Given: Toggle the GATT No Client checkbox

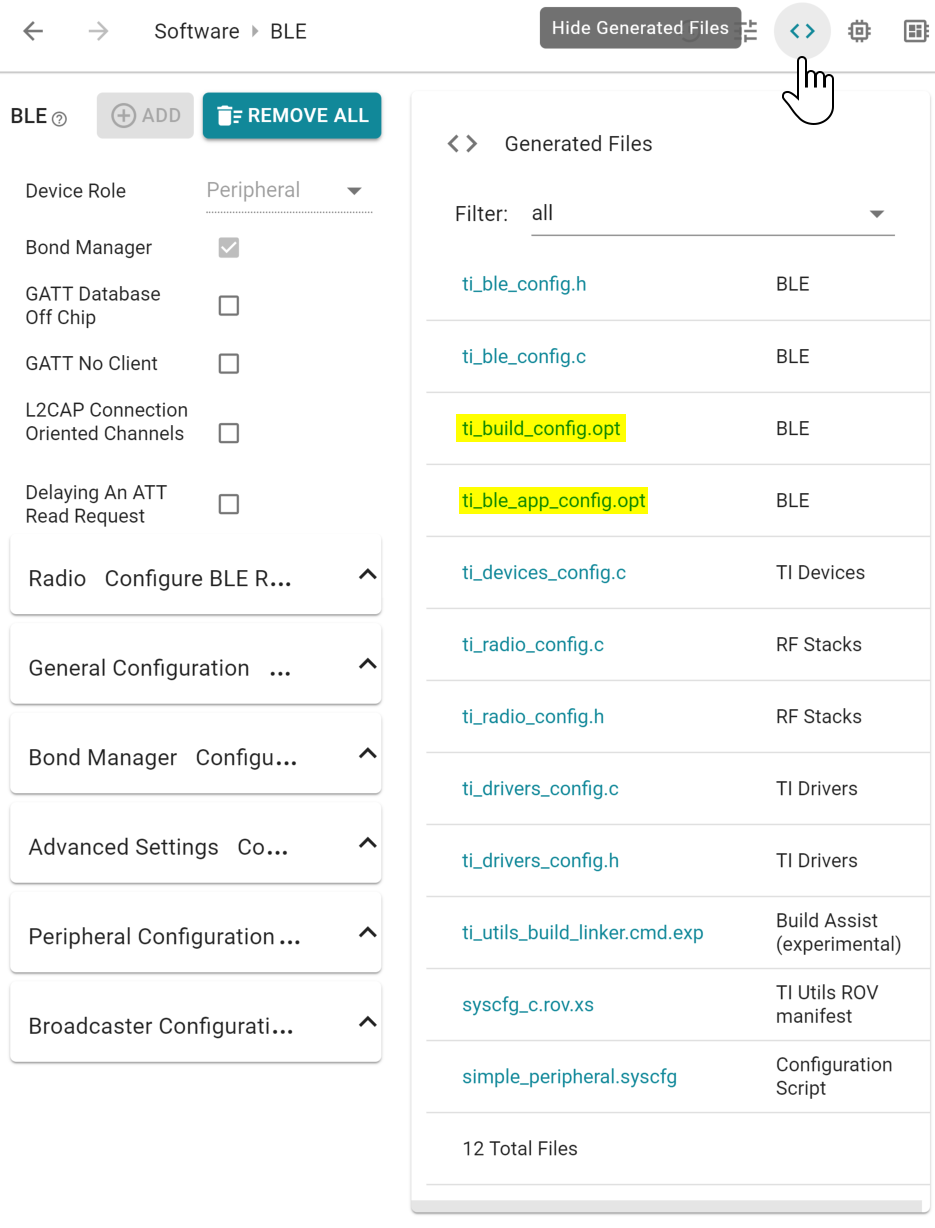Looking at the screenshot, I should [229, 364].
